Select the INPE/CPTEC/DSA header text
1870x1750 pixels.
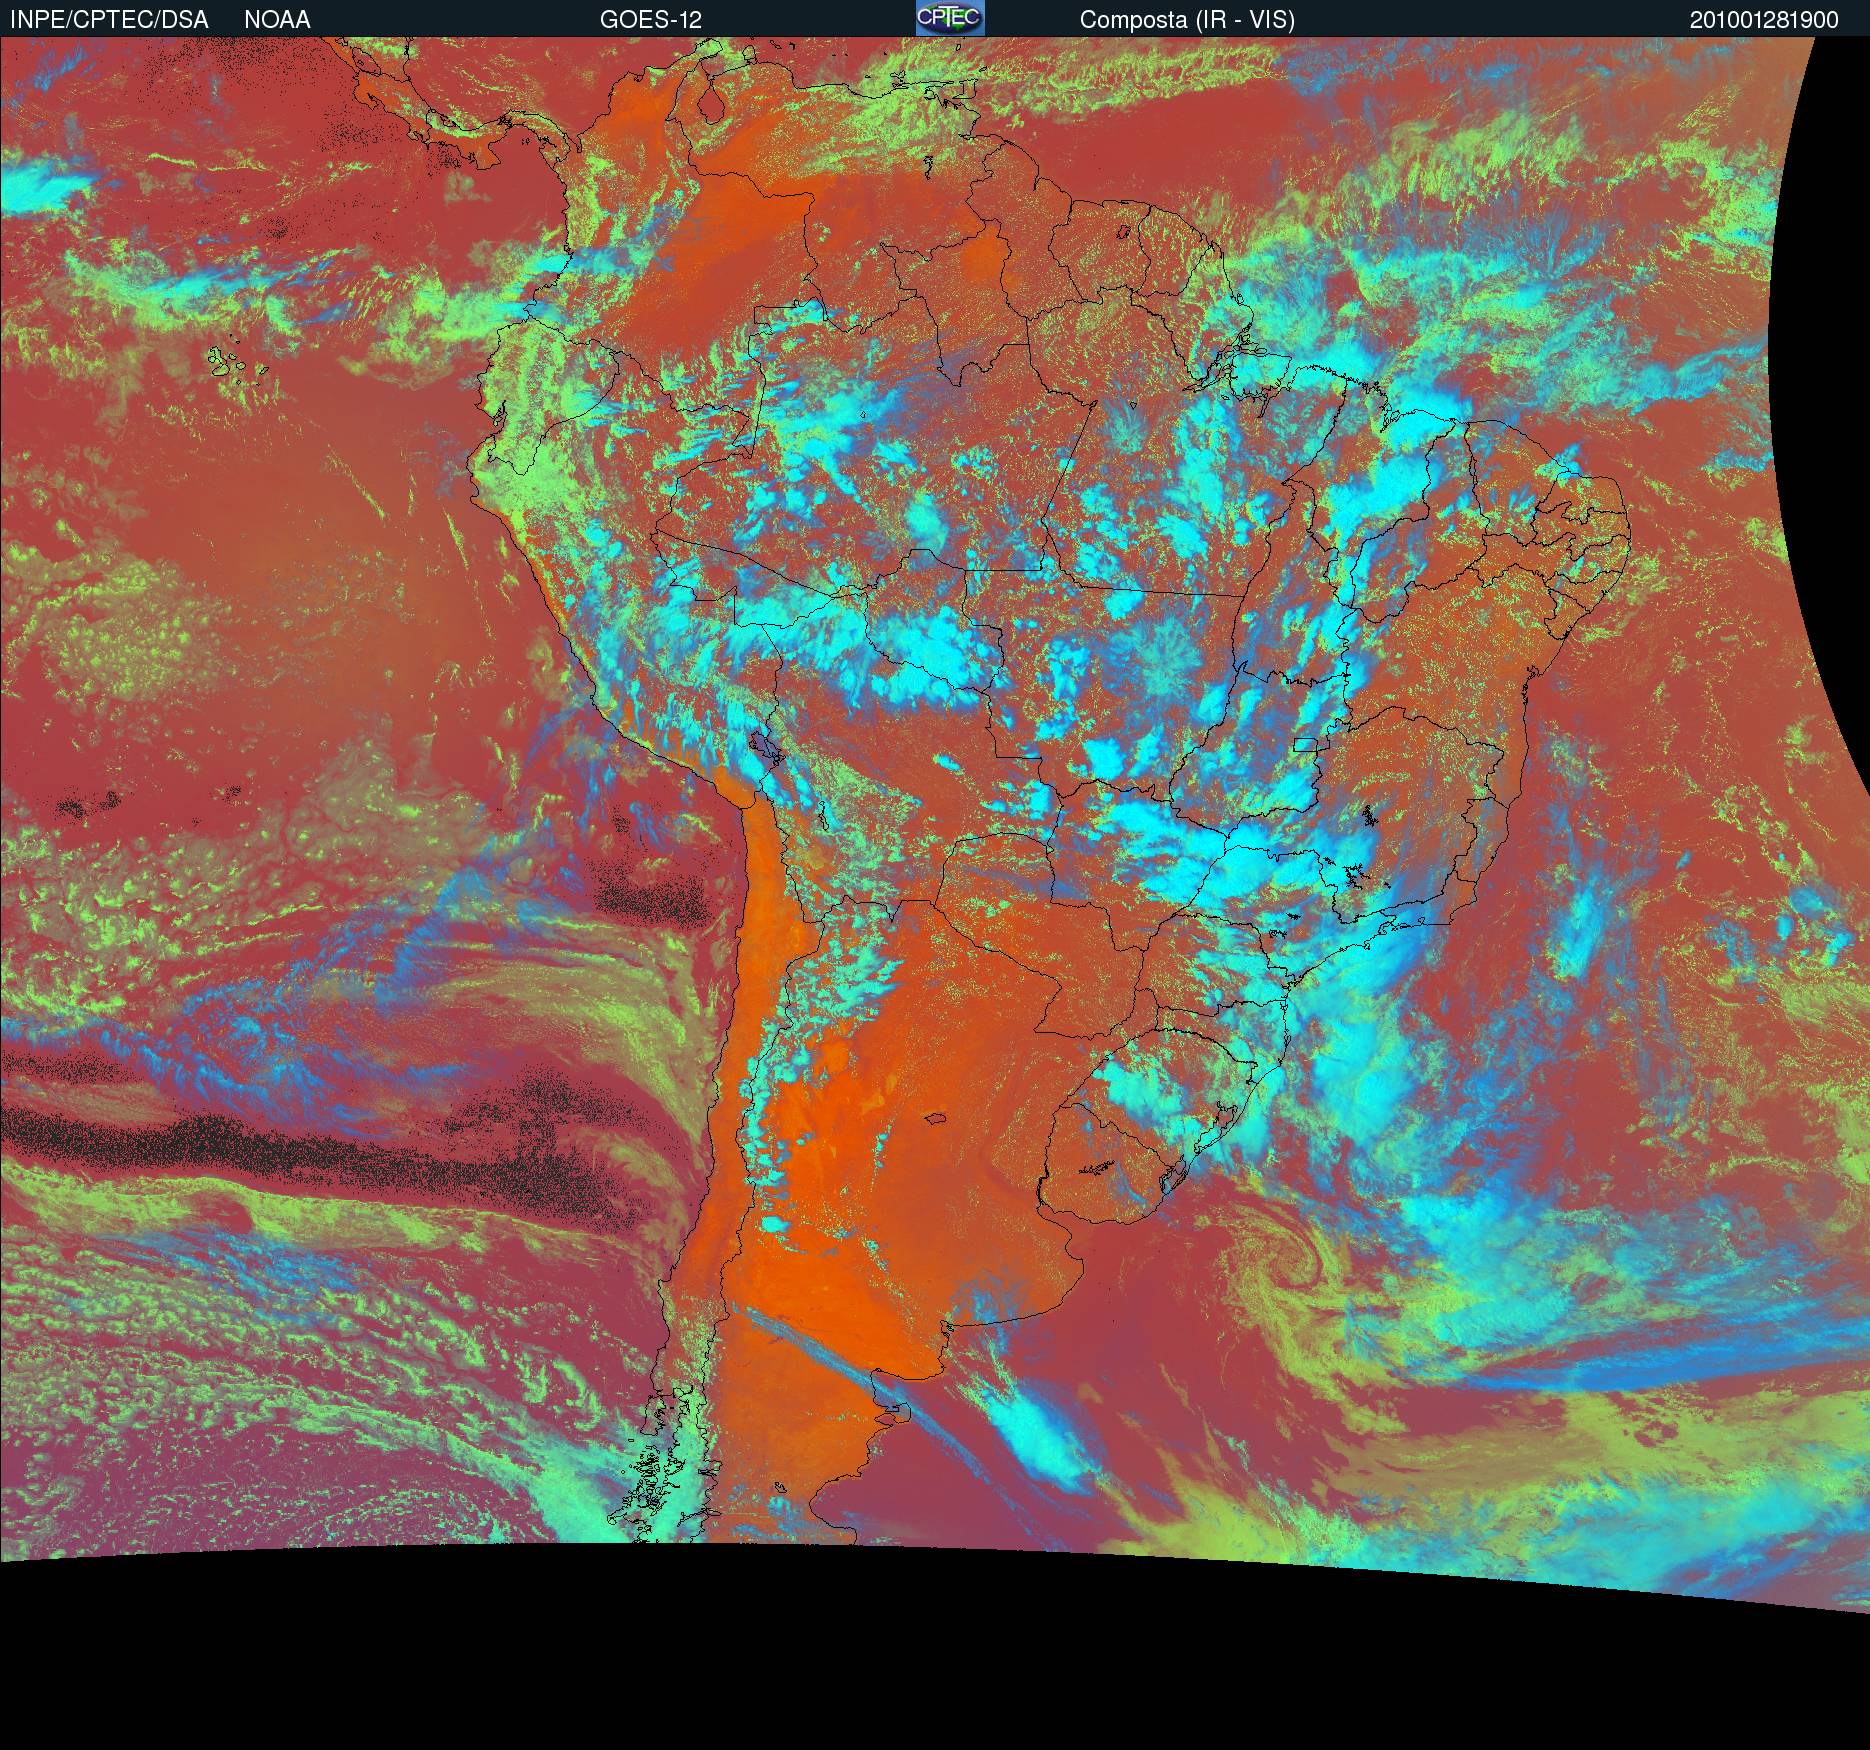coord(109,20)
